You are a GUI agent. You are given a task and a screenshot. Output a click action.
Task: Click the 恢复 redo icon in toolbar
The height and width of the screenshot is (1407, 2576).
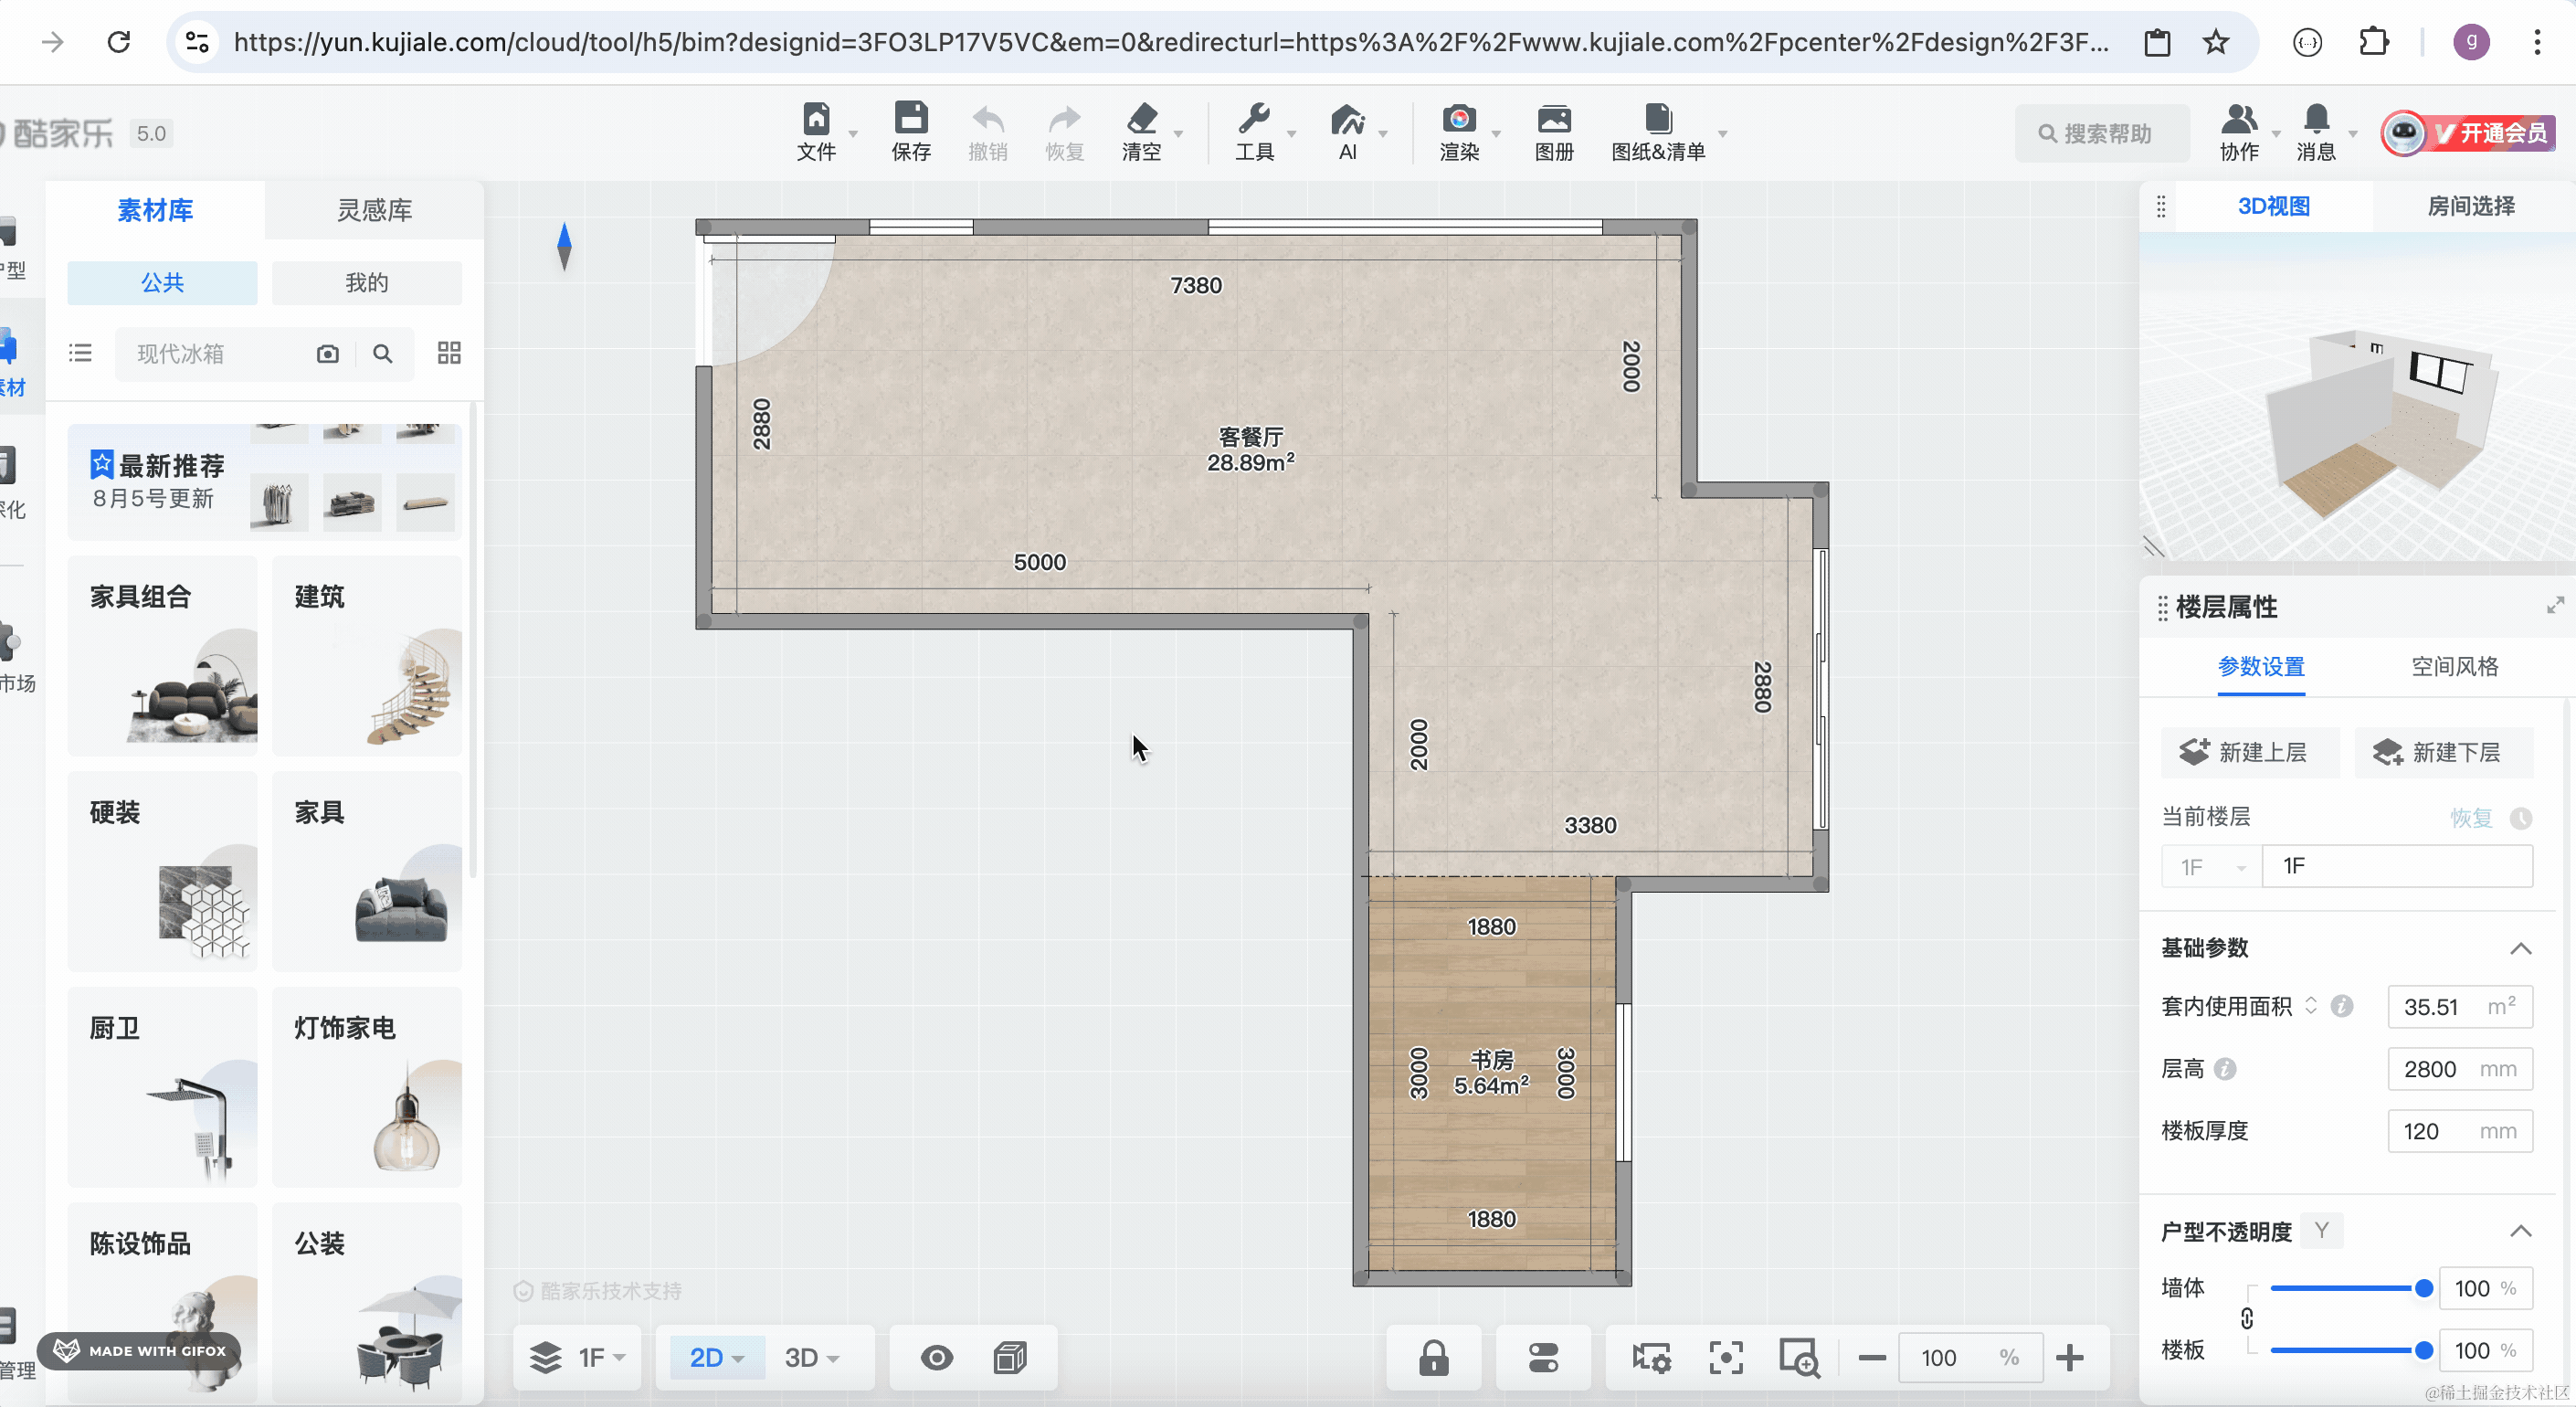click(x=1064, y=119)
